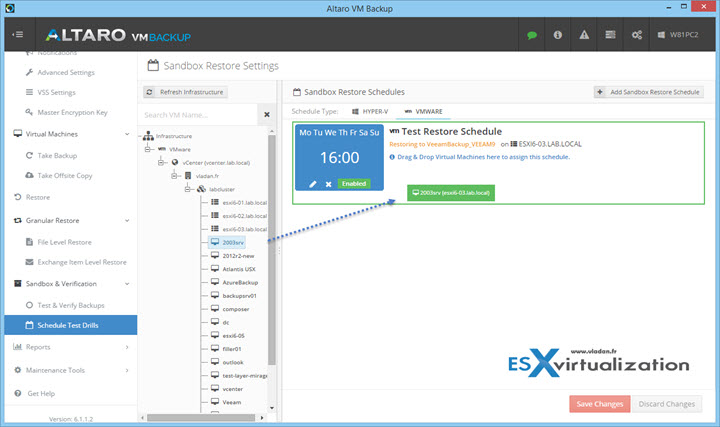Open the gears settings icon in header
The image size is (720, 427).
(636, 35)
